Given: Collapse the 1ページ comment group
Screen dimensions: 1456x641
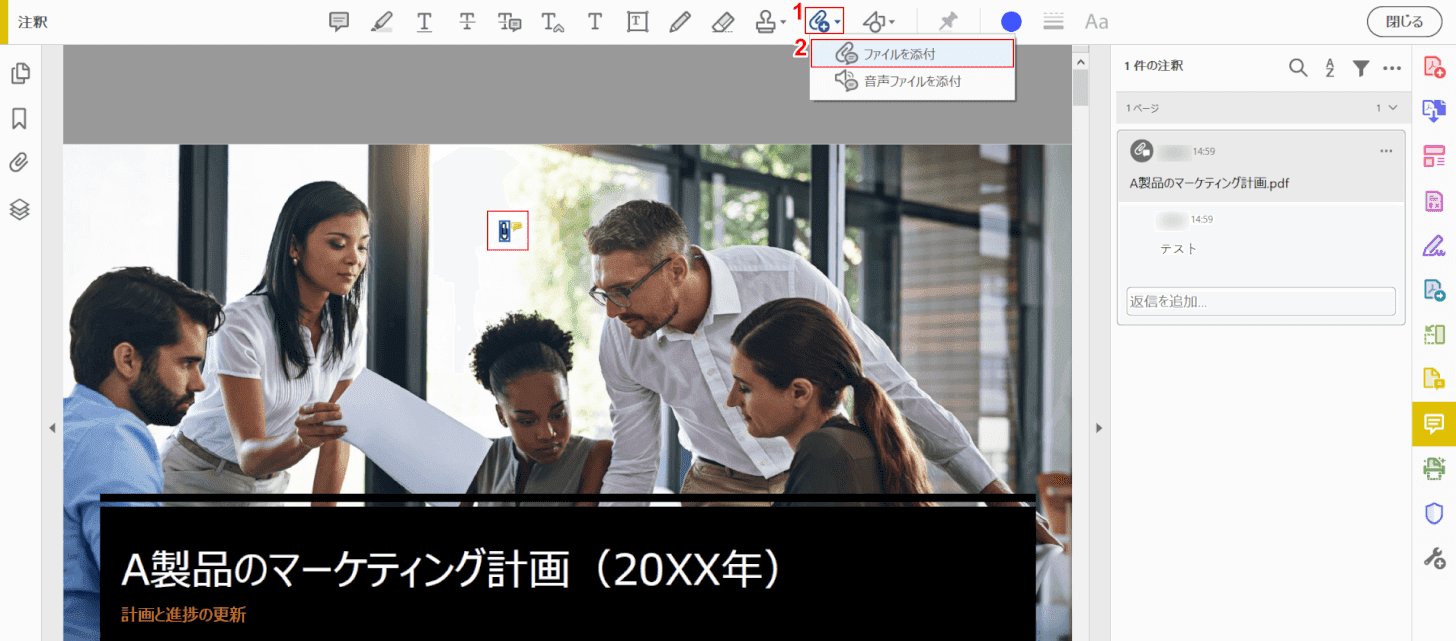Looking at the screenshot, I should pyautogui.click(x=1393, y=107).
